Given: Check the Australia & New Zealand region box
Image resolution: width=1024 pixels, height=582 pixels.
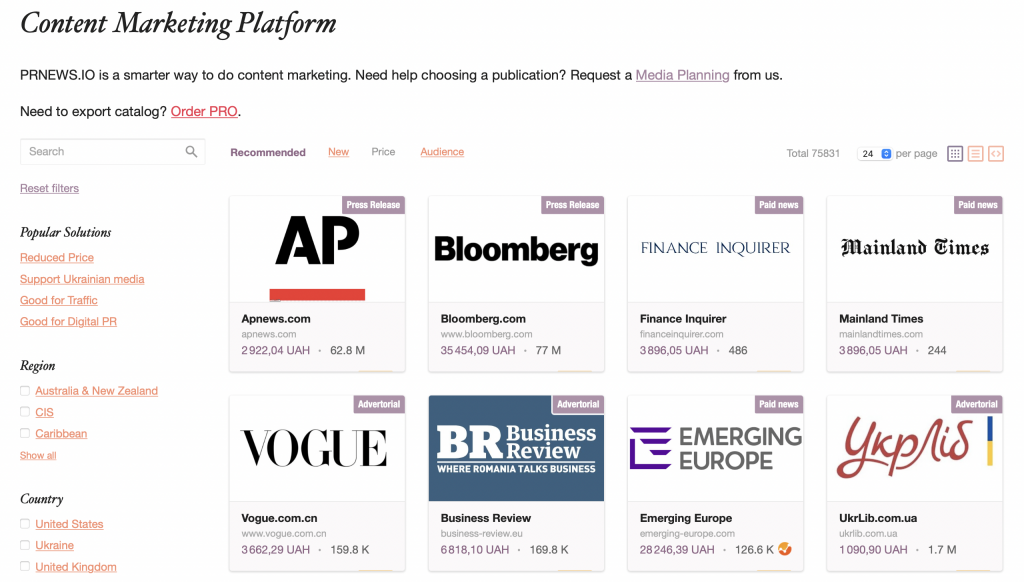Looking at the screenshot, I should [25, 391].
